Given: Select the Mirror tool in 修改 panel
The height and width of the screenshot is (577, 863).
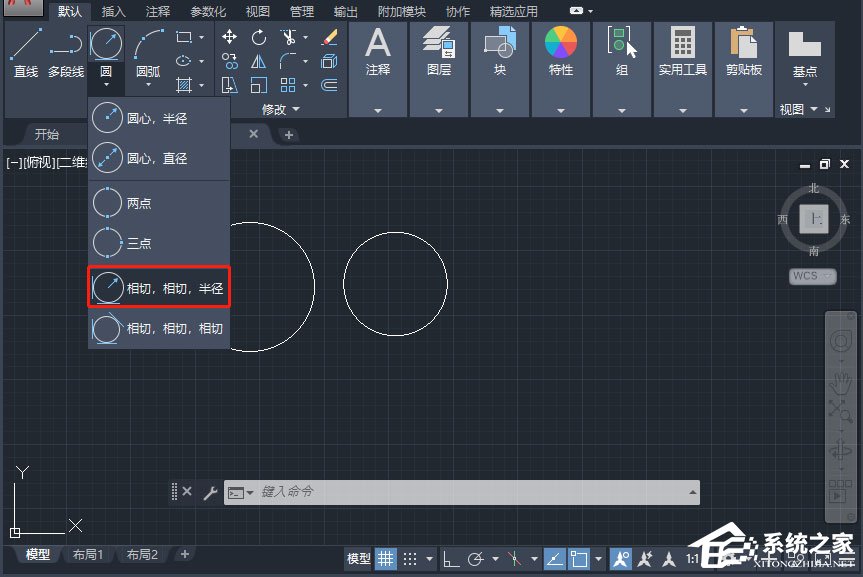Looking at the screenshot, I should [x=257, y=61].
